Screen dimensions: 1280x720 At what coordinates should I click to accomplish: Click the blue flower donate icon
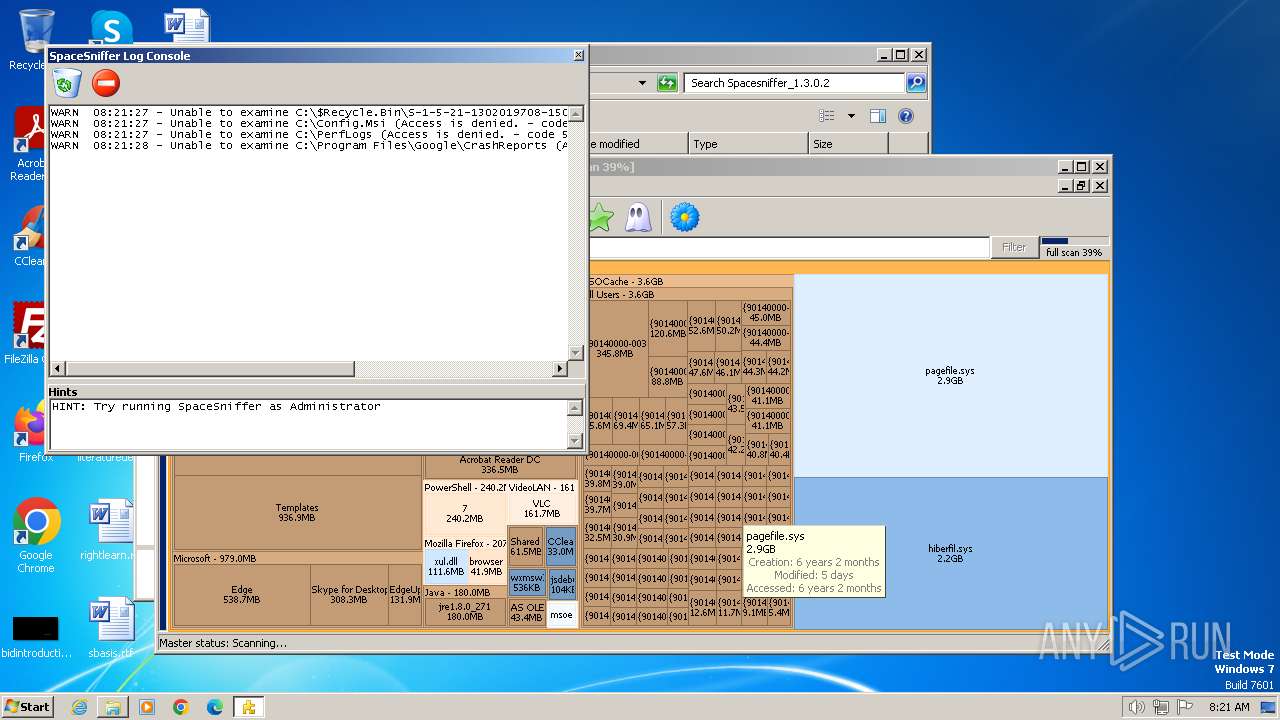point(685,217)
